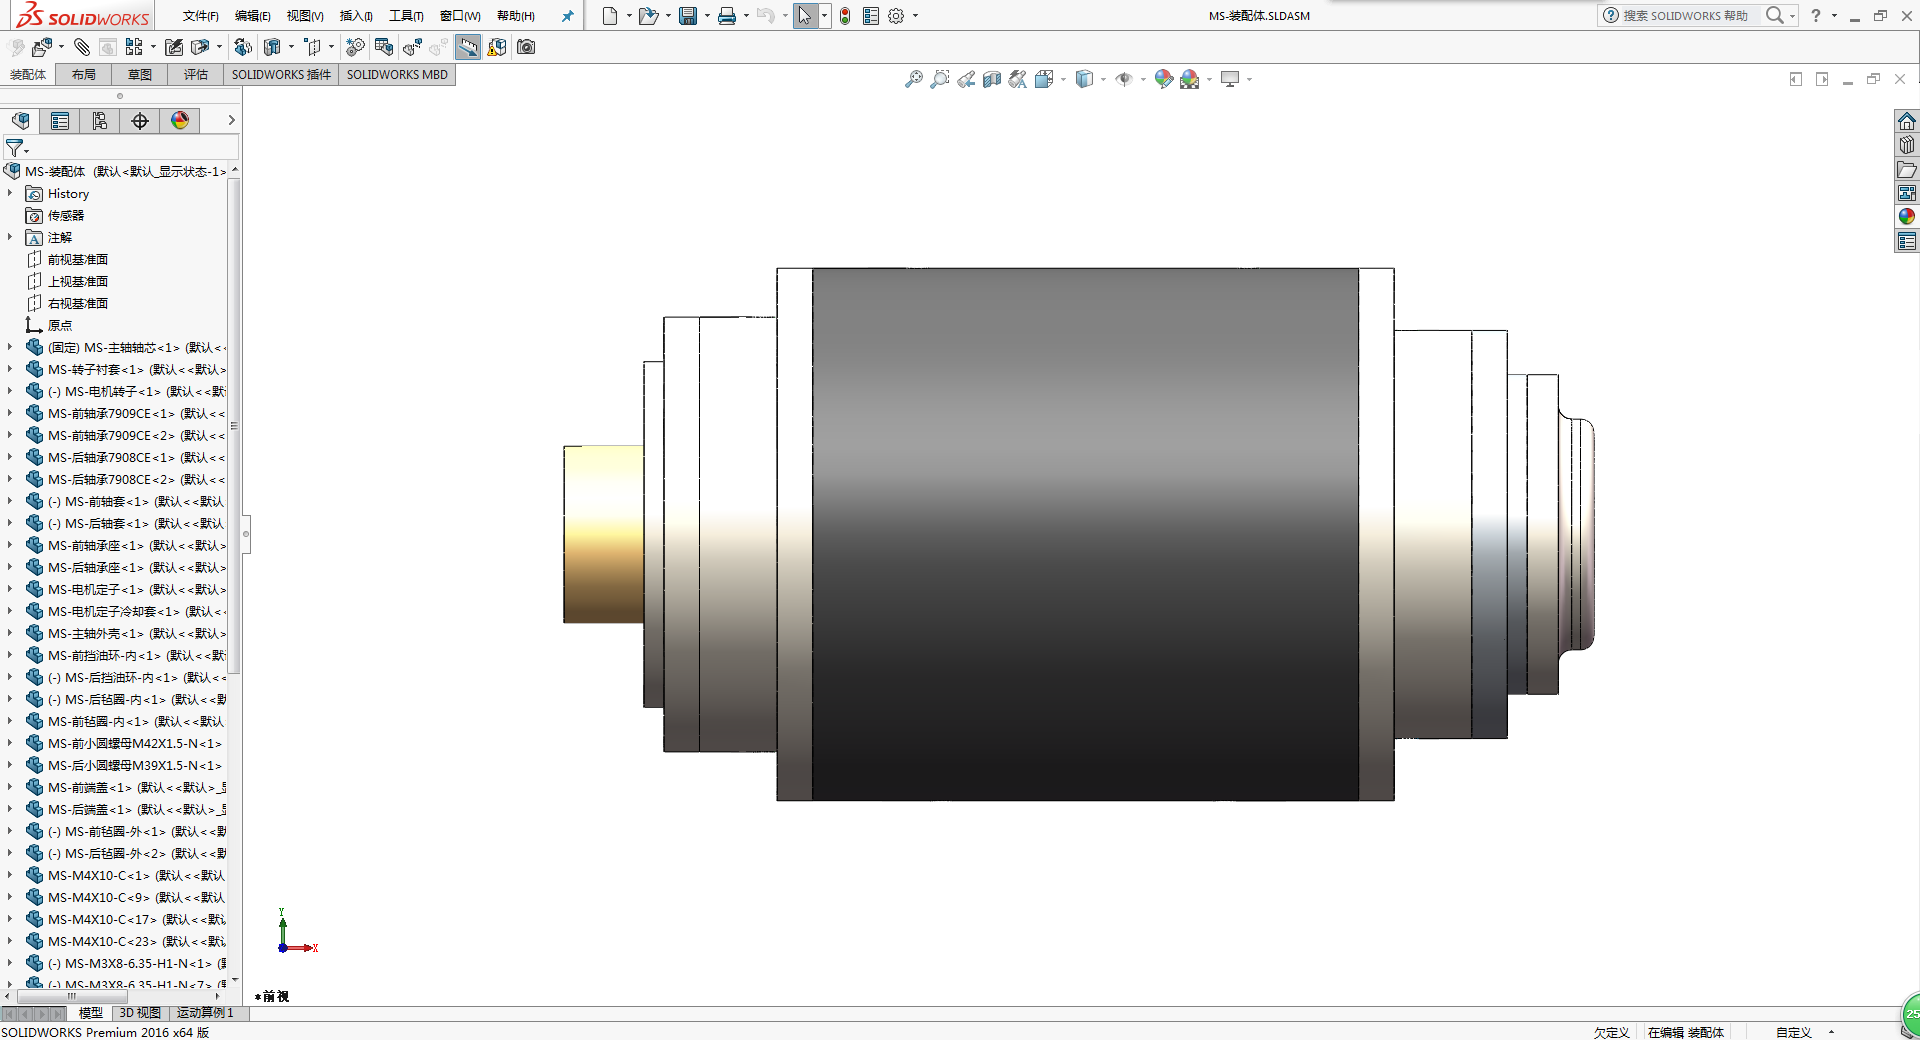Save the assembly with the floppy icon

coord(688,16)
